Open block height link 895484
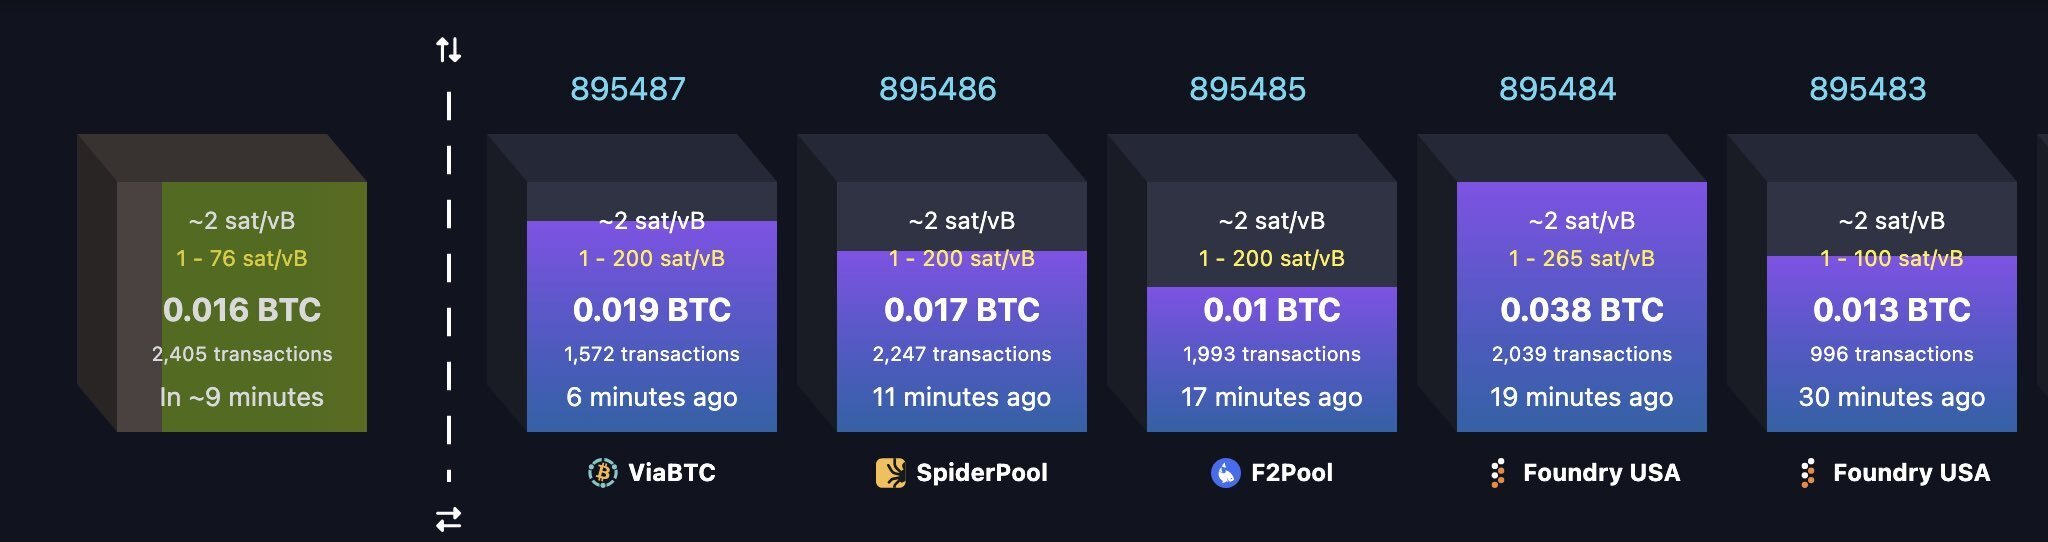This screenshot has width=2048, height=542. point(1558,89)
